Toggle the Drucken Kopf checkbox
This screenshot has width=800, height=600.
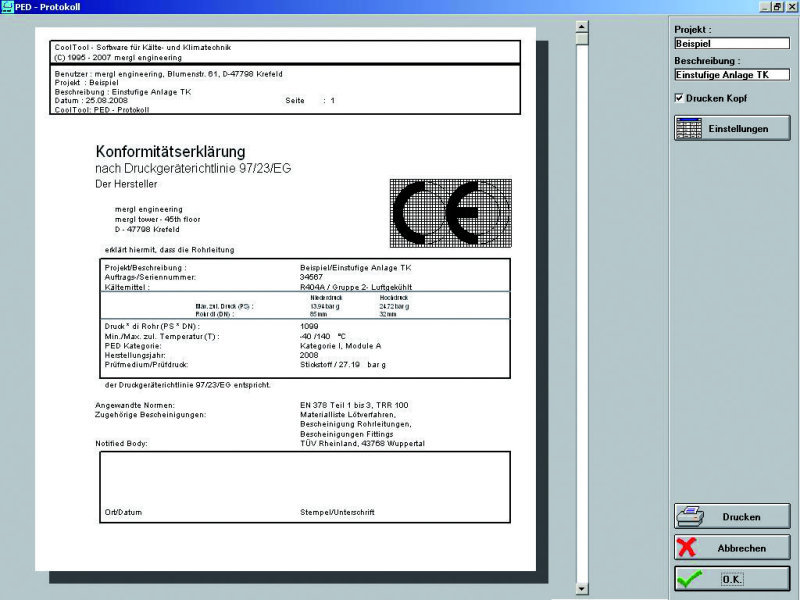(x=679, y=97)
